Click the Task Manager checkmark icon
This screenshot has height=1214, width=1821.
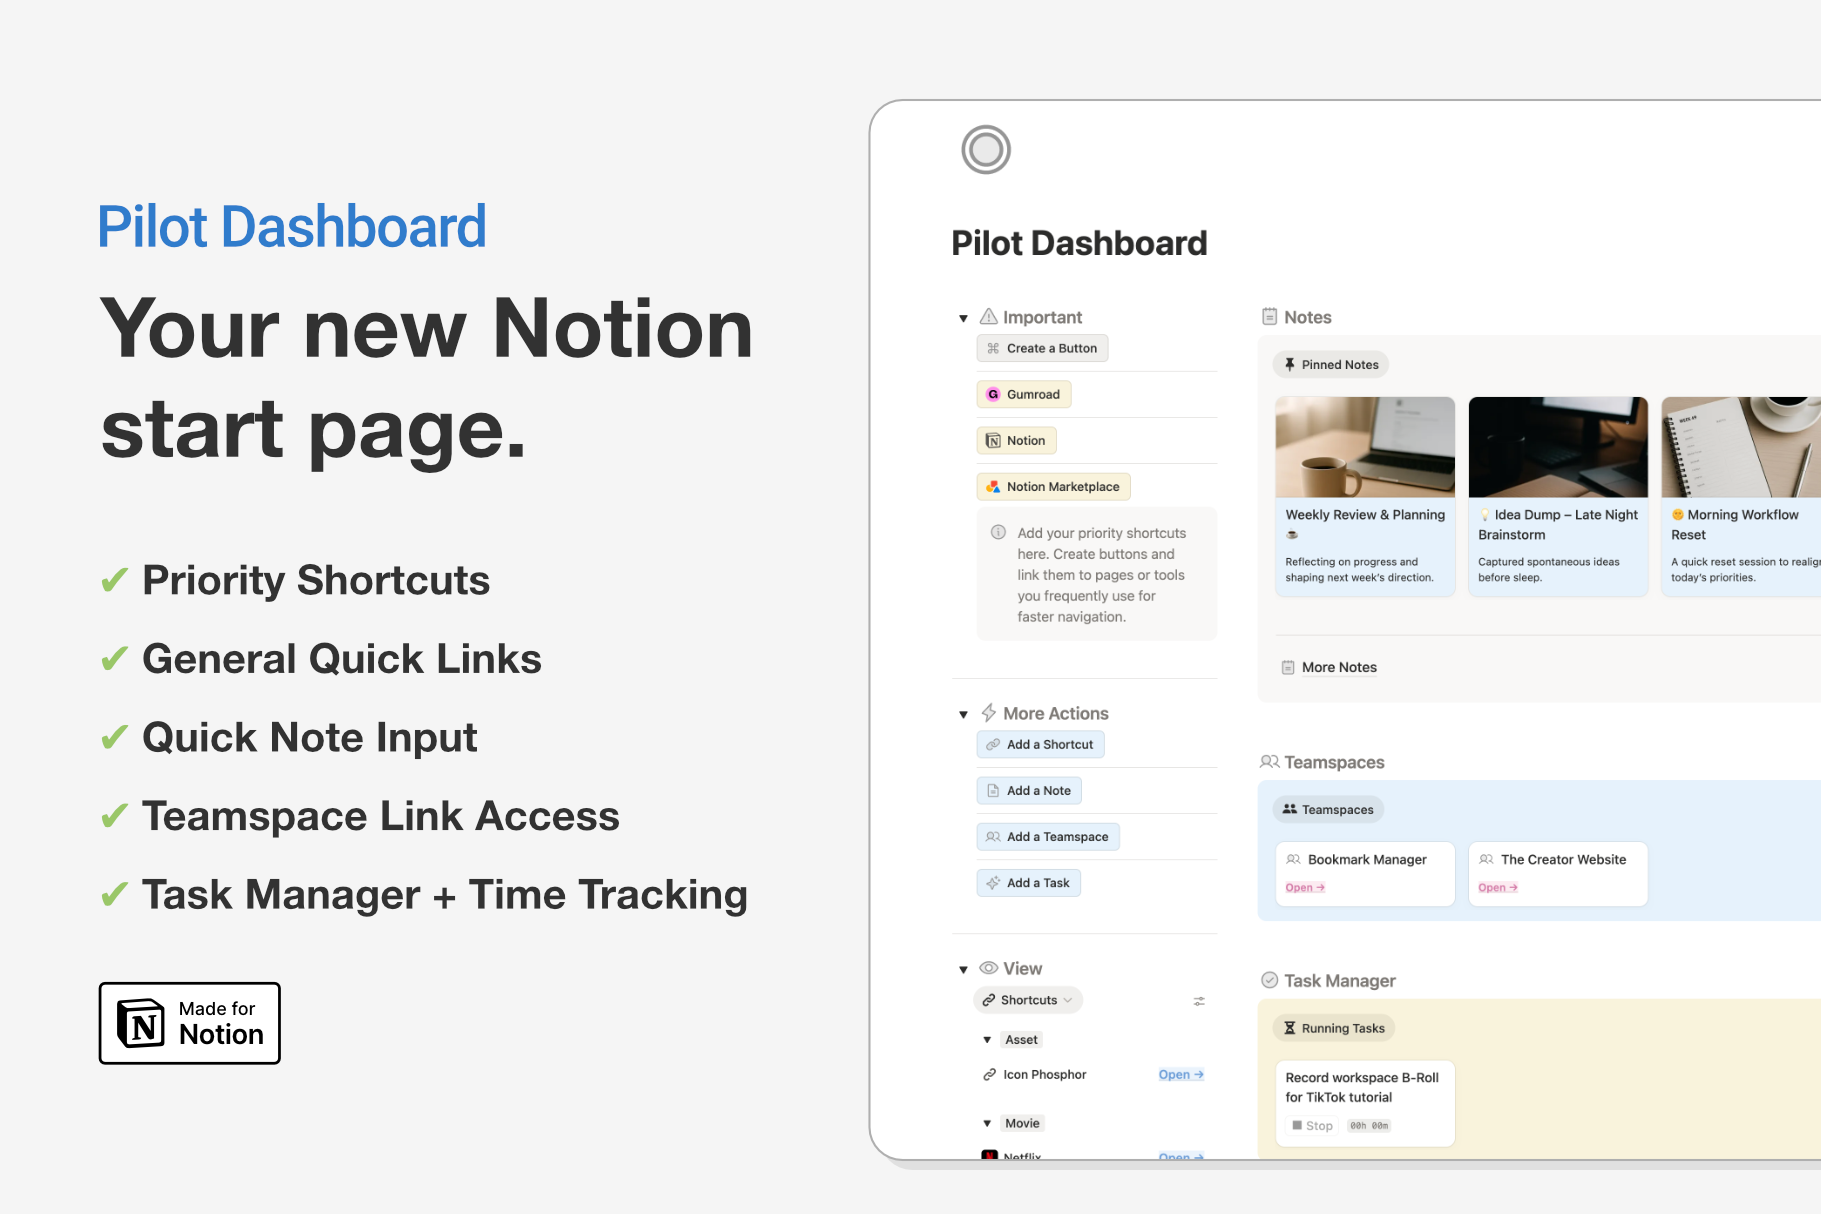pos(1269,980)
